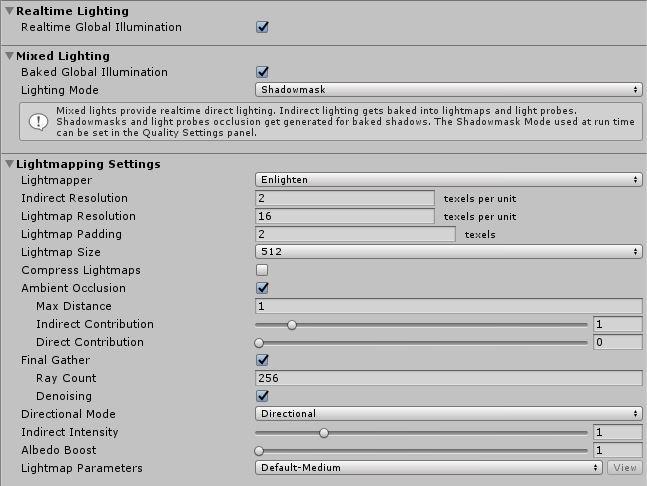647x486 pixels.
Task: Open the Lightmap Size dropdown
Action: [x=448, y=252]
